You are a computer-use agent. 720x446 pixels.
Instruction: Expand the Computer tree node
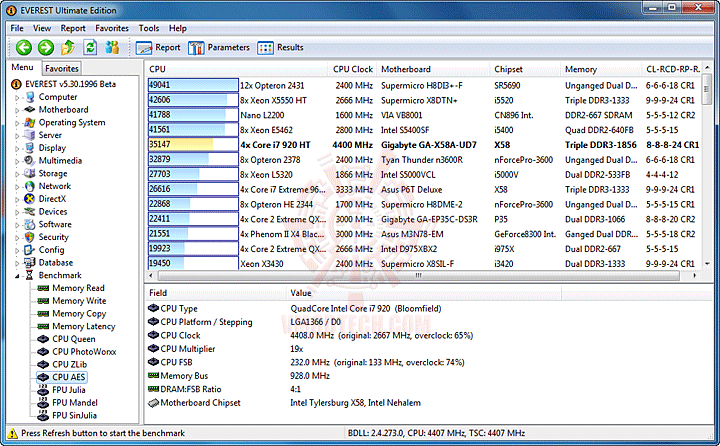(17, 97)
